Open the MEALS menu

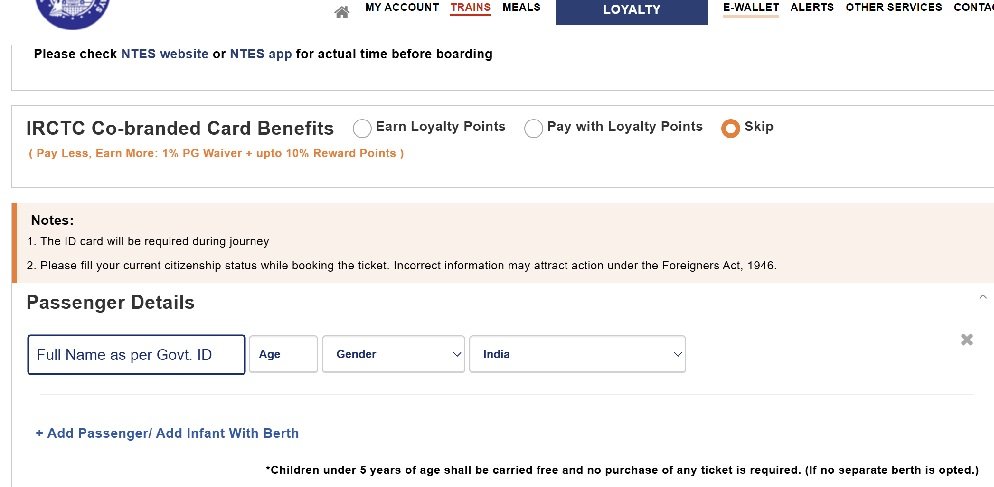pos(521,8)
